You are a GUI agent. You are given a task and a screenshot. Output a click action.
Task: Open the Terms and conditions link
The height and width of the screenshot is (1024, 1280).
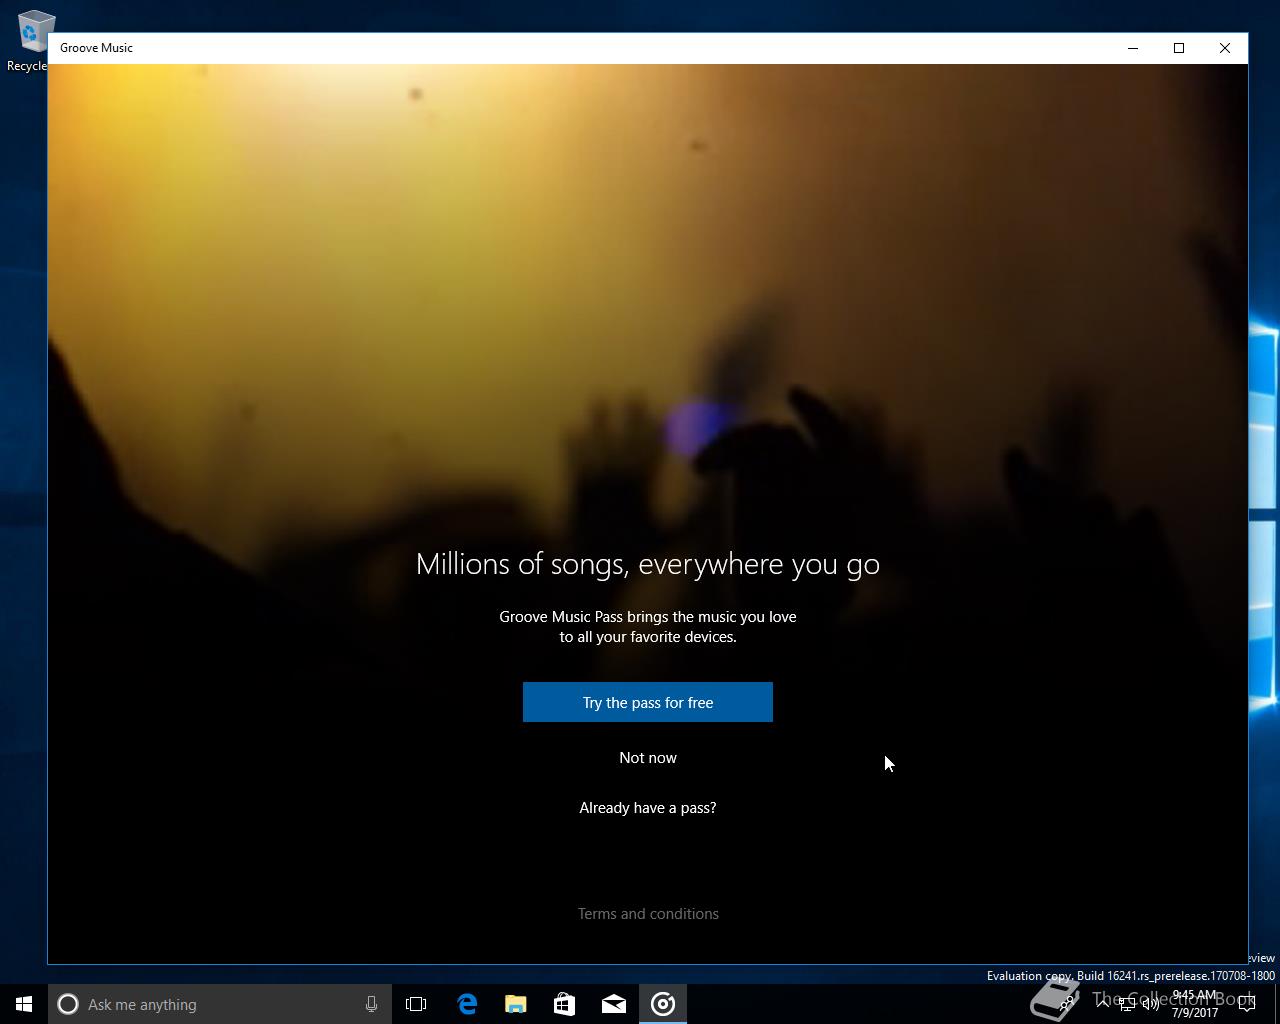pos(648,913)
